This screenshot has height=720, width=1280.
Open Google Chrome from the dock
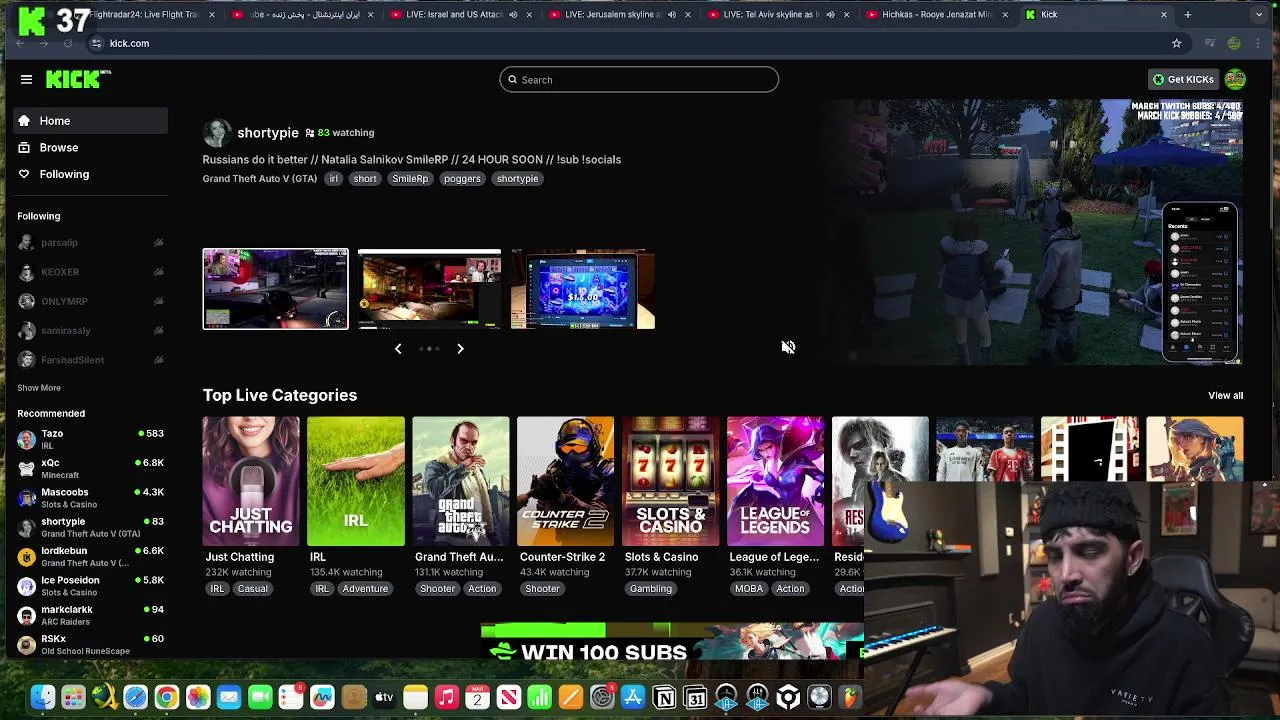point(167,698)
